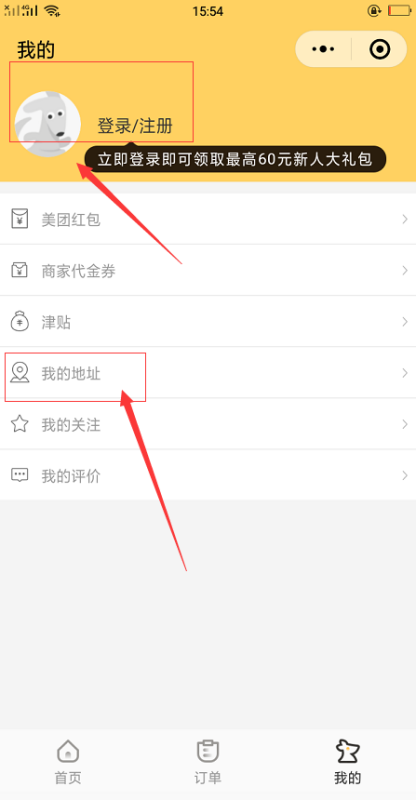Tap the 我的关注 star icon
The height and width of the screenshot is (800, 416).
(19, 424)
